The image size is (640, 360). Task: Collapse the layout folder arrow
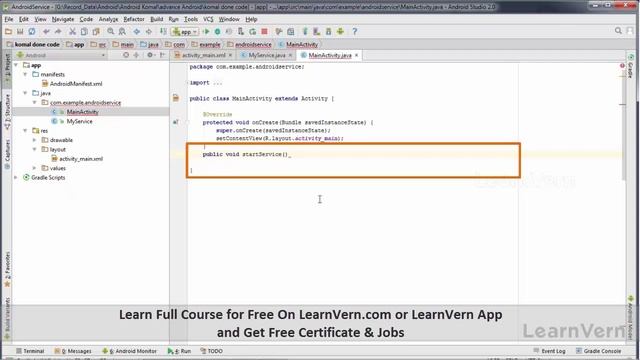pos(35,149)
